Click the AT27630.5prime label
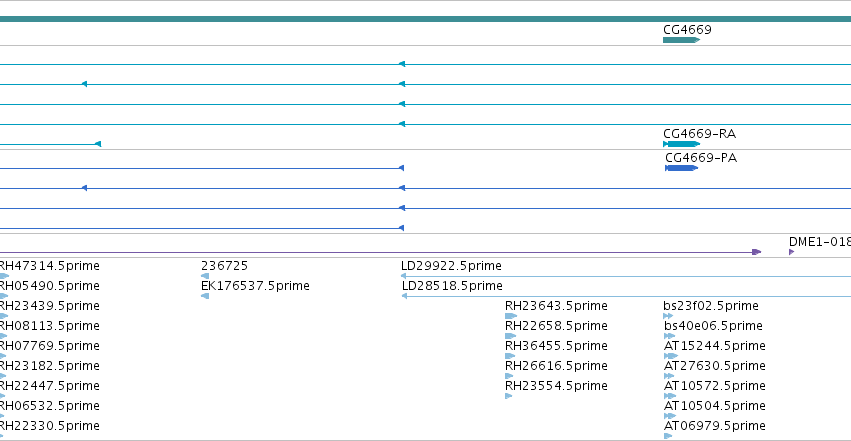 714,366
